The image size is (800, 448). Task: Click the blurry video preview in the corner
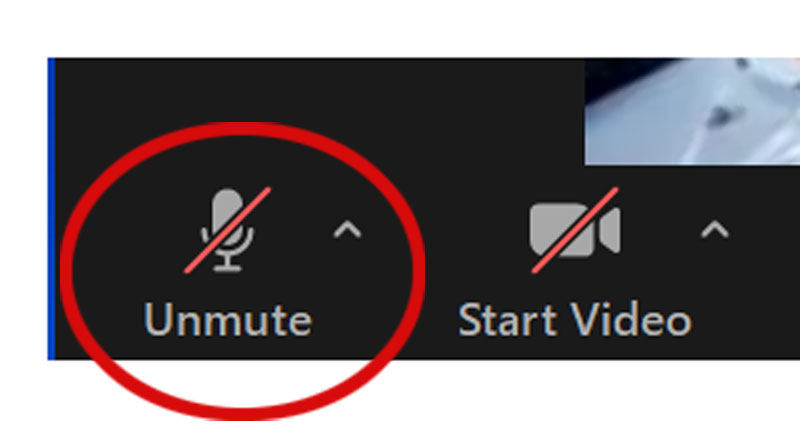coord(692,111)
